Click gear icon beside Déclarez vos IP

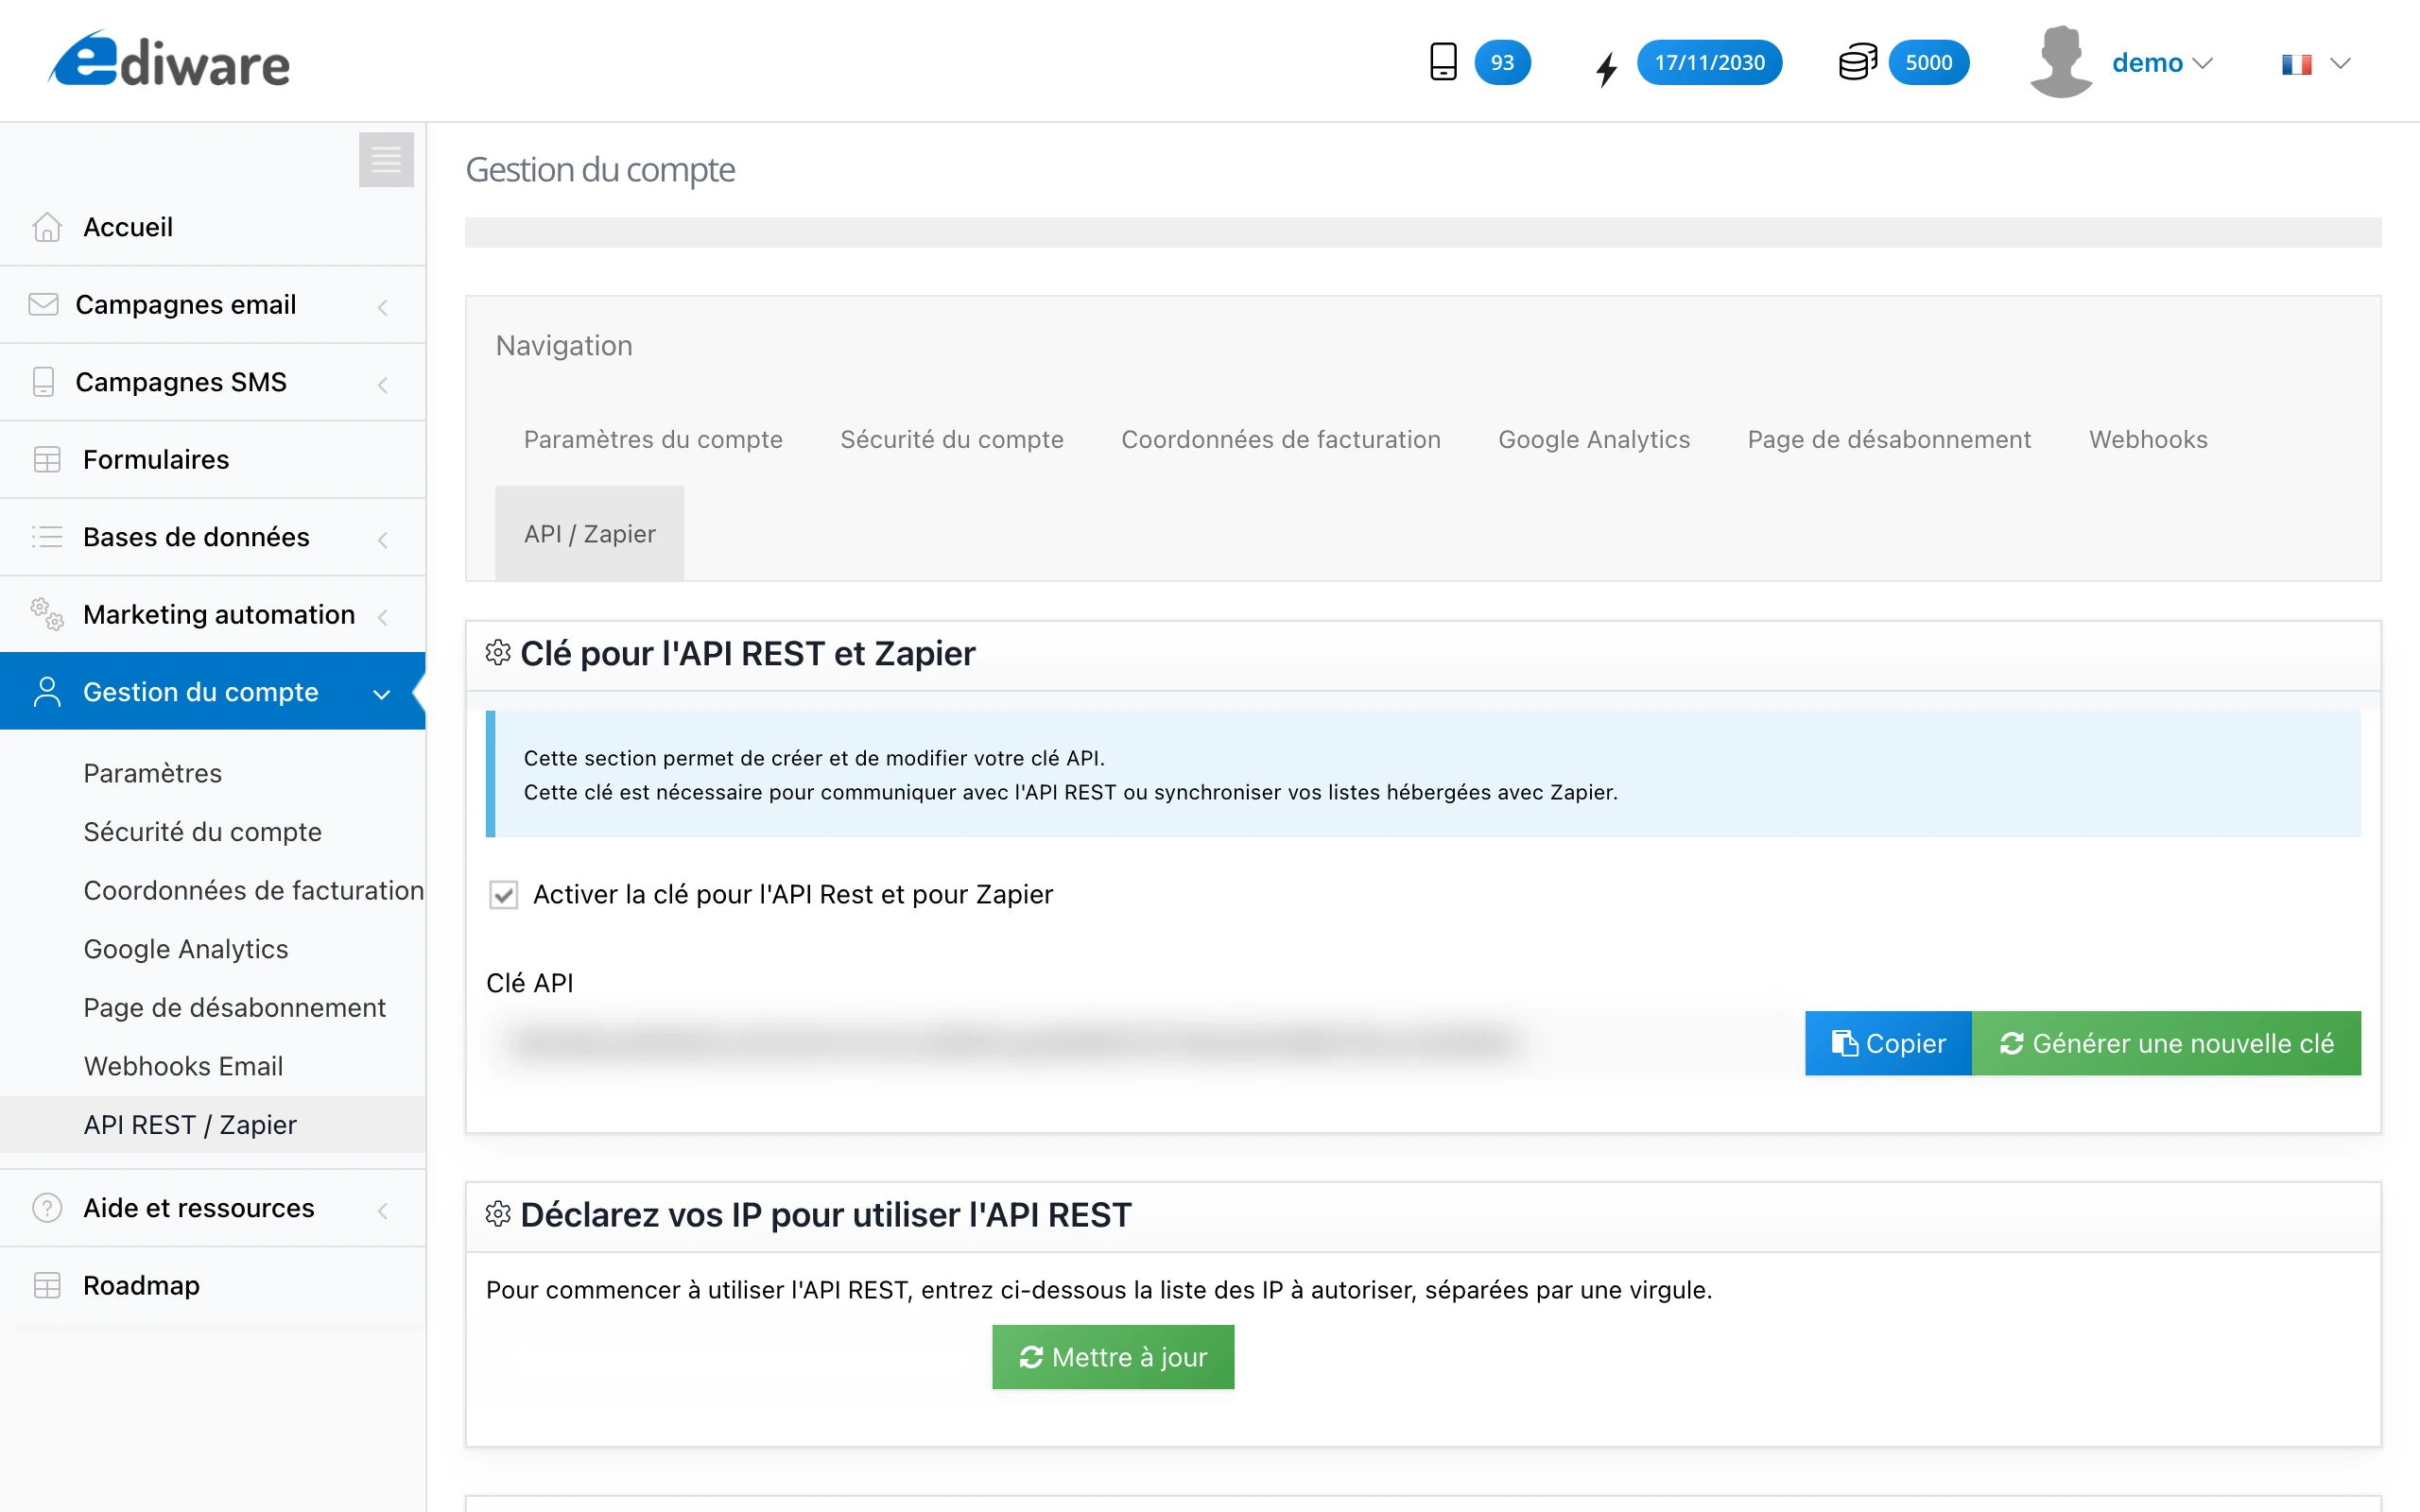pos(498,1214)
